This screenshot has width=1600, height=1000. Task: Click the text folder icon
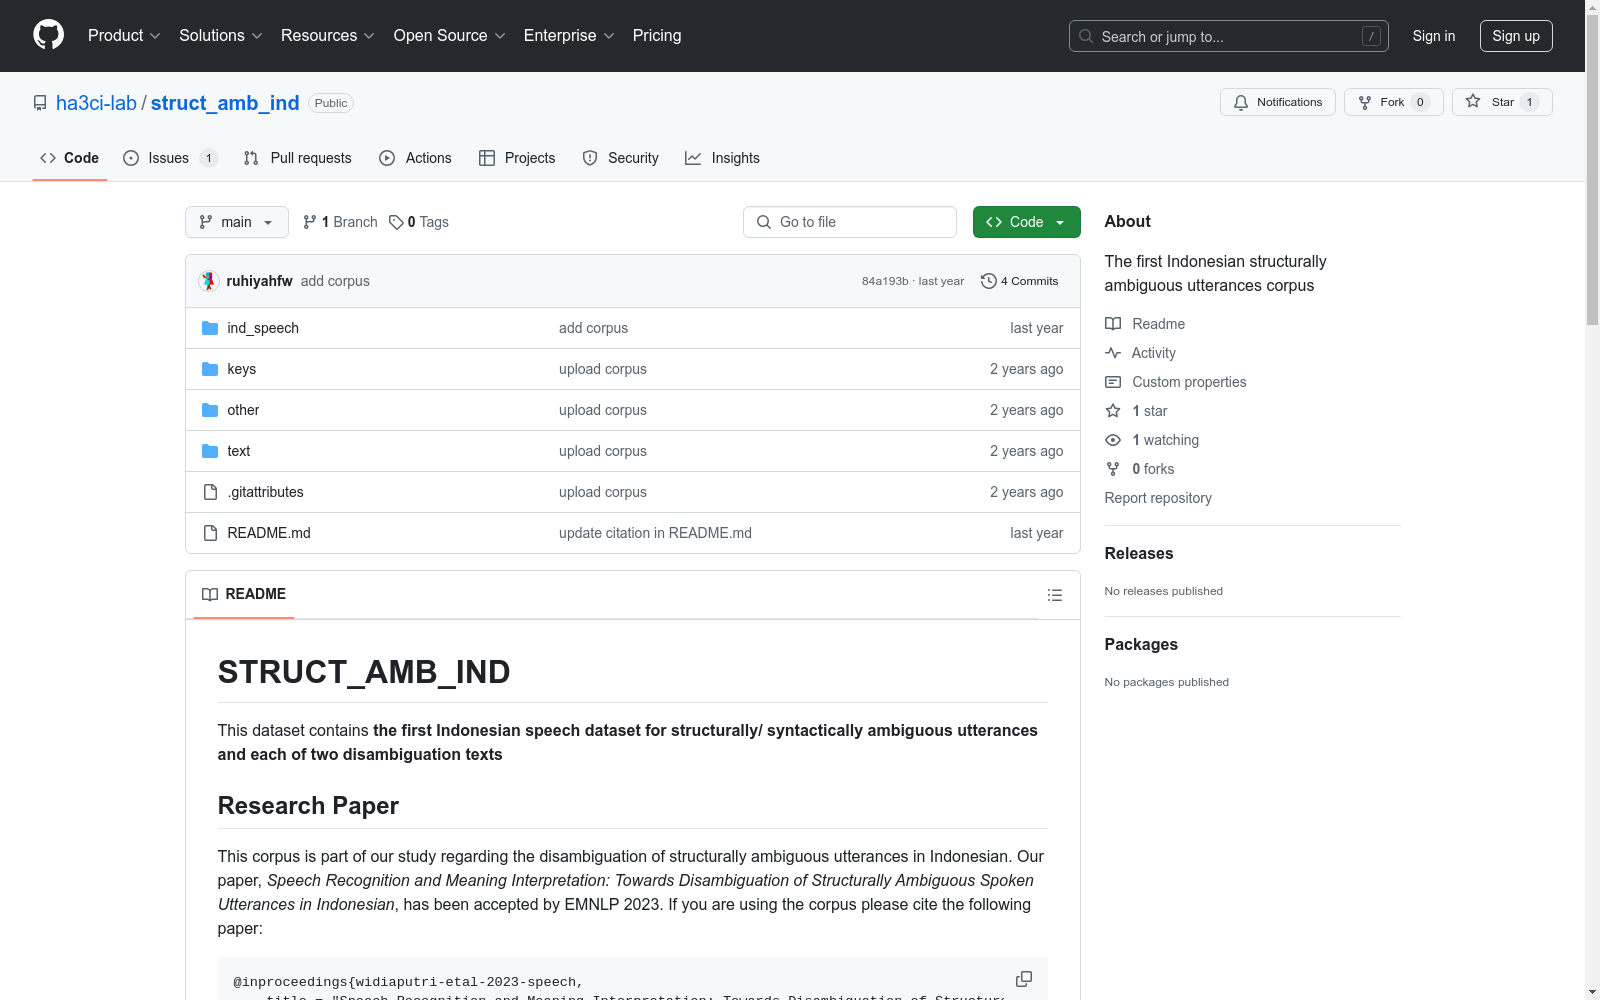210,451
